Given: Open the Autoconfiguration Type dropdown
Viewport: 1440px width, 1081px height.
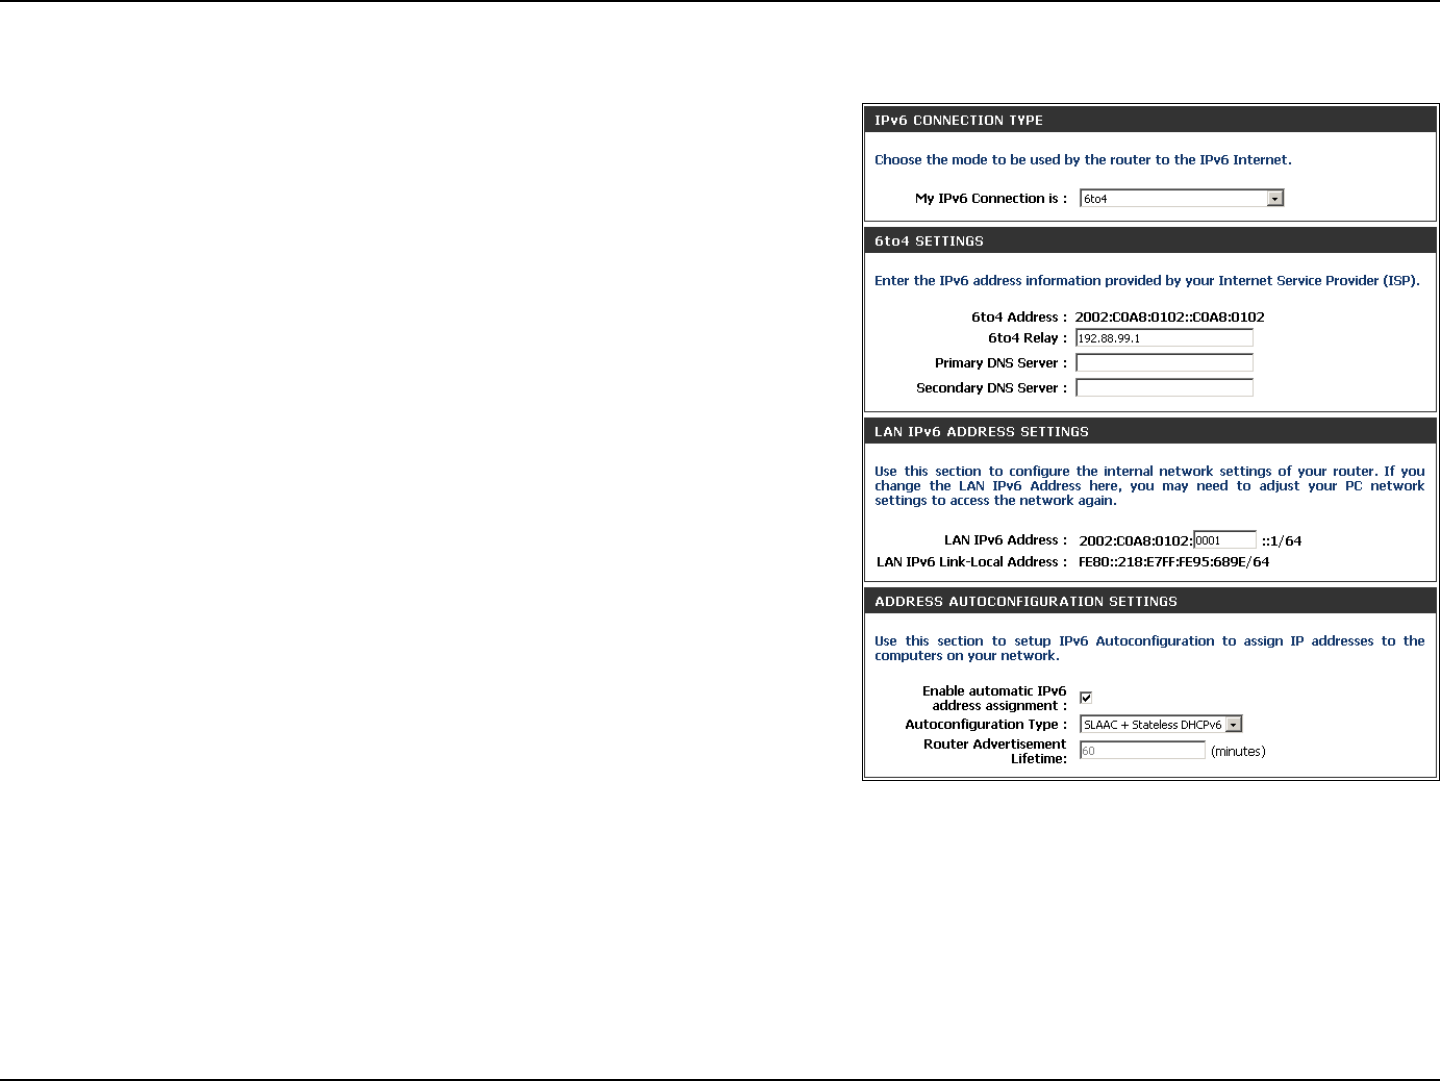Looking at the screenshot, I should click(1161, 724).
